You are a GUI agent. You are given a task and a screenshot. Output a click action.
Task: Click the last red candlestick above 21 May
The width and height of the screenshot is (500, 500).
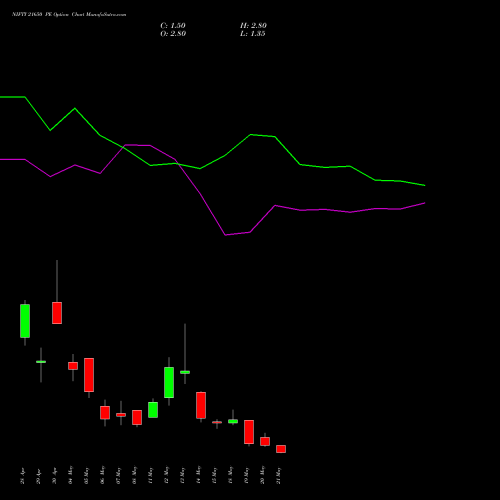(281, 449)
